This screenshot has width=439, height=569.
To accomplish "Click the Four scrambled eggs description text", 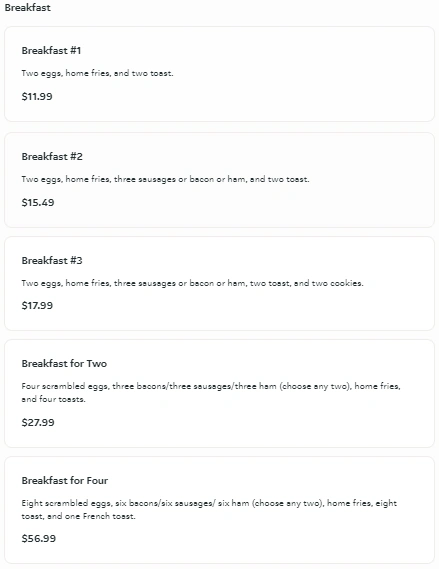I will 211,393.
